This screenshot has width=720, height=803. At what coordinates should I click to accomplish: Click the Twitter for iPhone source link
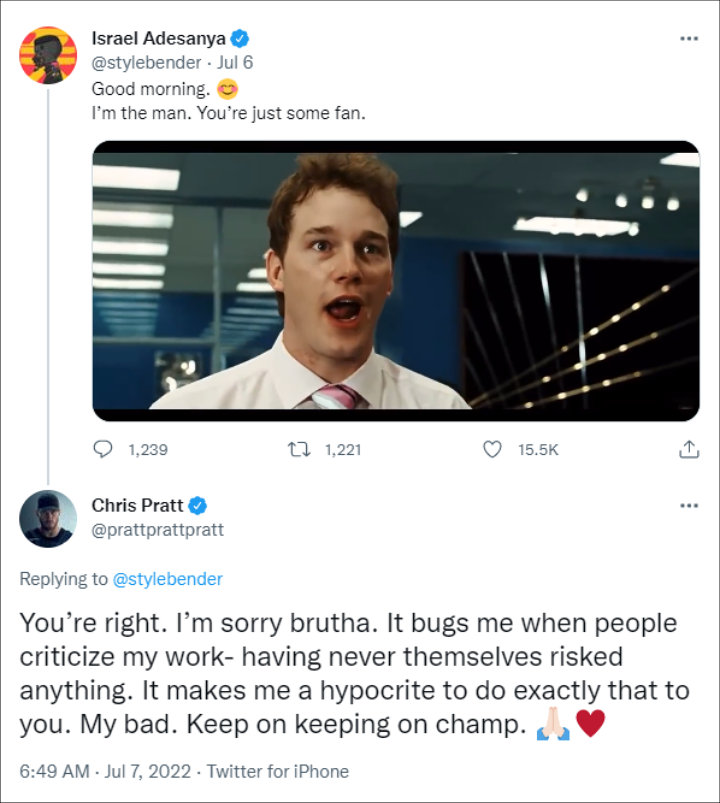278,771
